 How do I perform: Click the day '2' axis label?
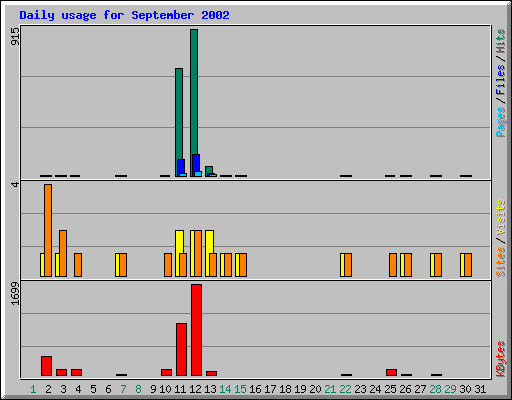tap(48, 389)
